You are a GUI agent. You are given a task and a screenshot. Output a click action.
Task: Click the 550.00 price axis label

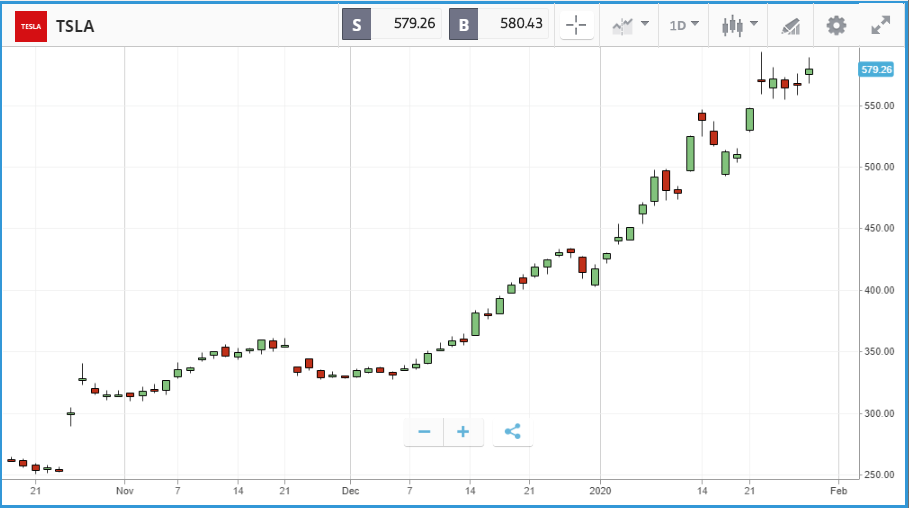880,106
